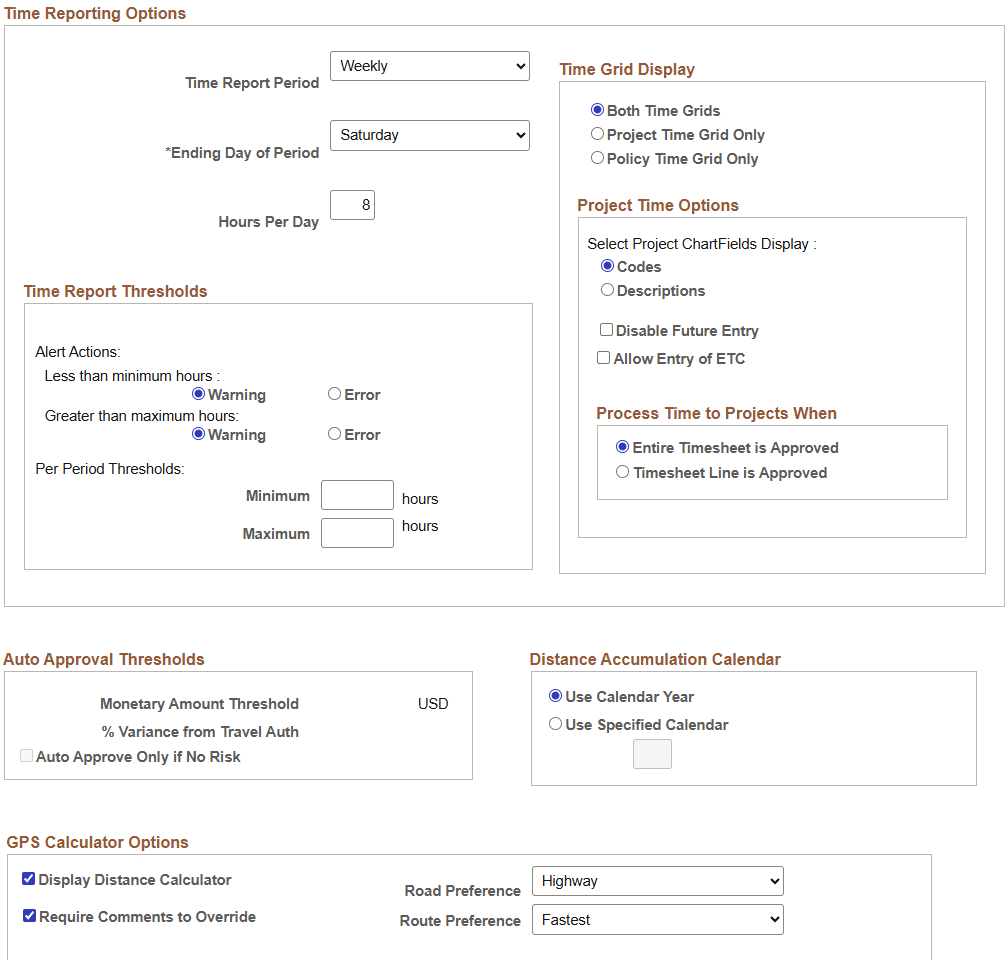
Task: Click the Time Grid Display heading
Action: (627, 69)
